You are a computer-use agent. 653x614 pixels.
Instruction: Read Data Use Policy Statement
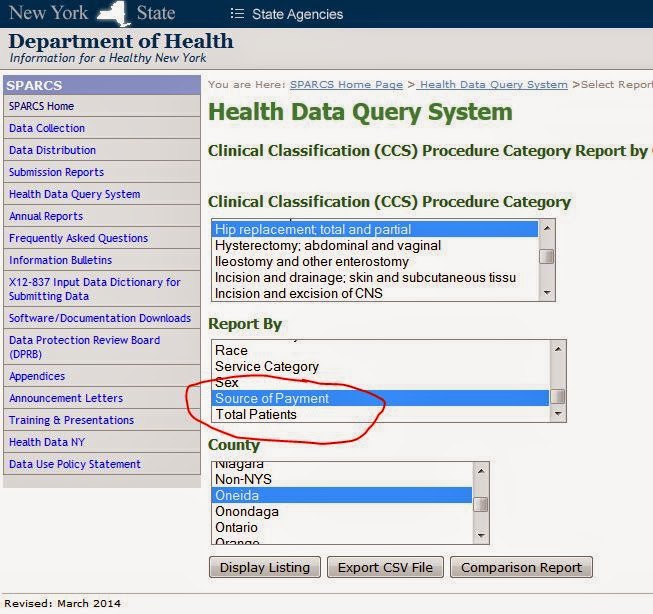pos(75,464)
